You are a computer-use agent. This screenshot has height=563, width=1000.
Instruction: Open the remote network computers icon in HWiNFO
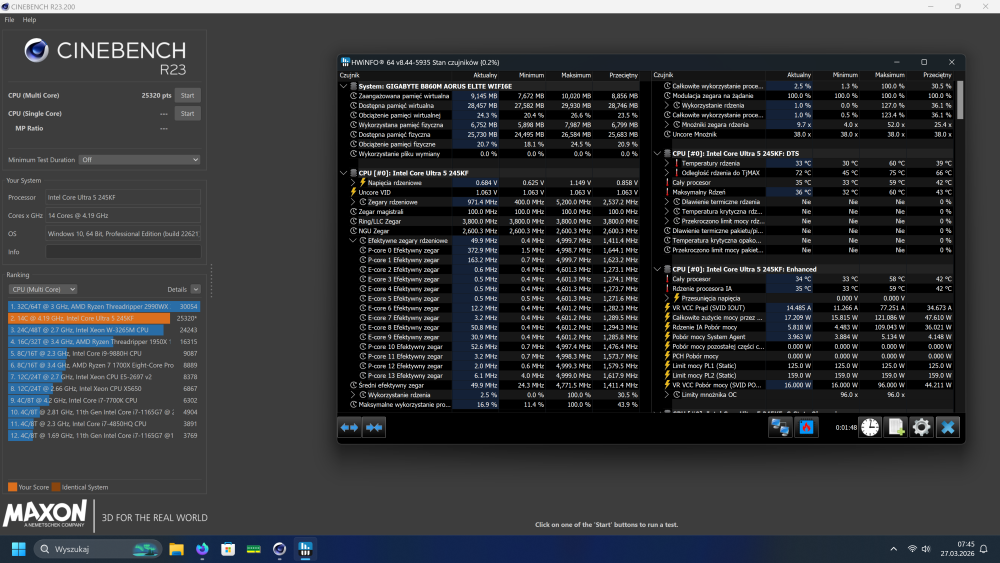780,427
